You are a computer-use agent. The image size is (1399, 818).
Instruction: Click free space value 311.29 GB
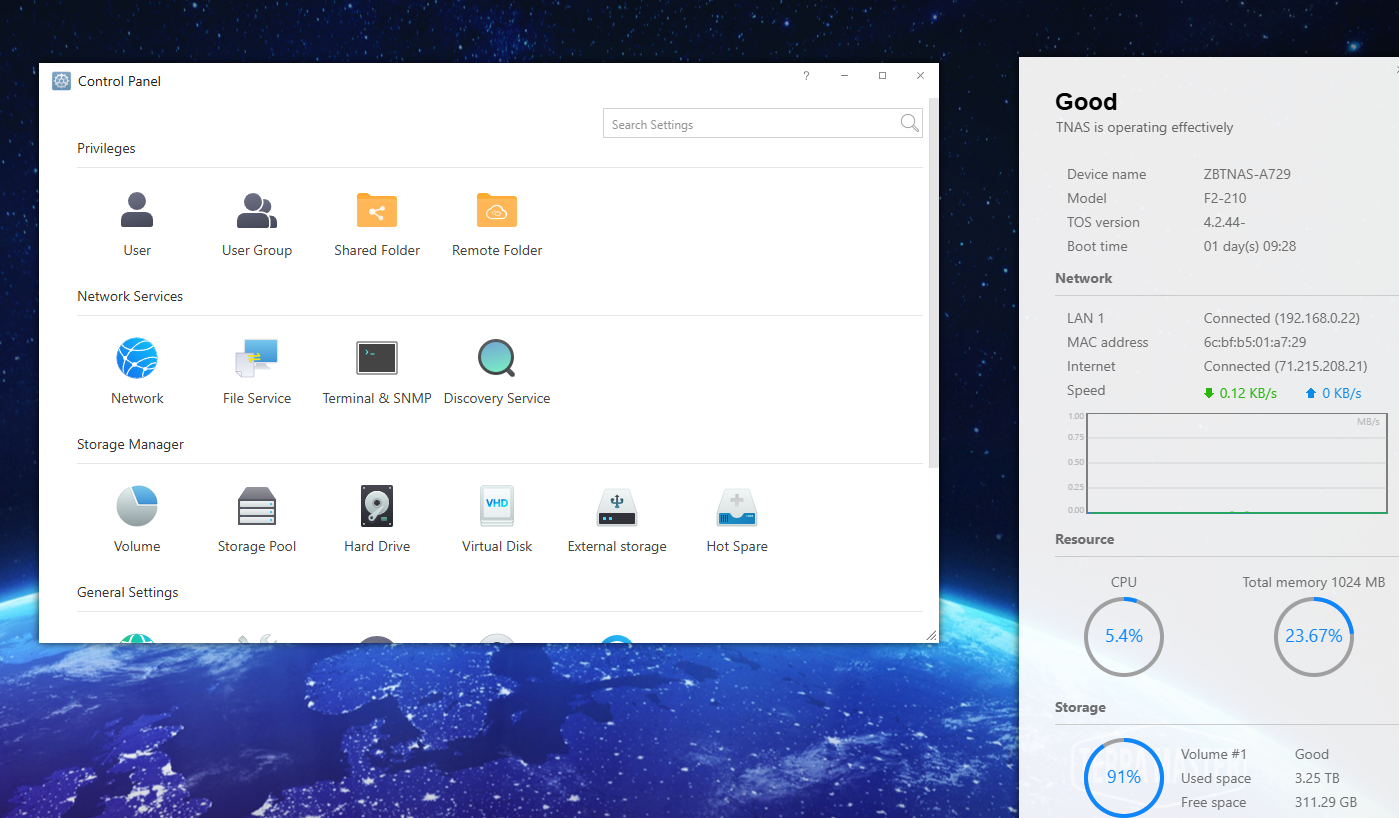(1326, 802)
